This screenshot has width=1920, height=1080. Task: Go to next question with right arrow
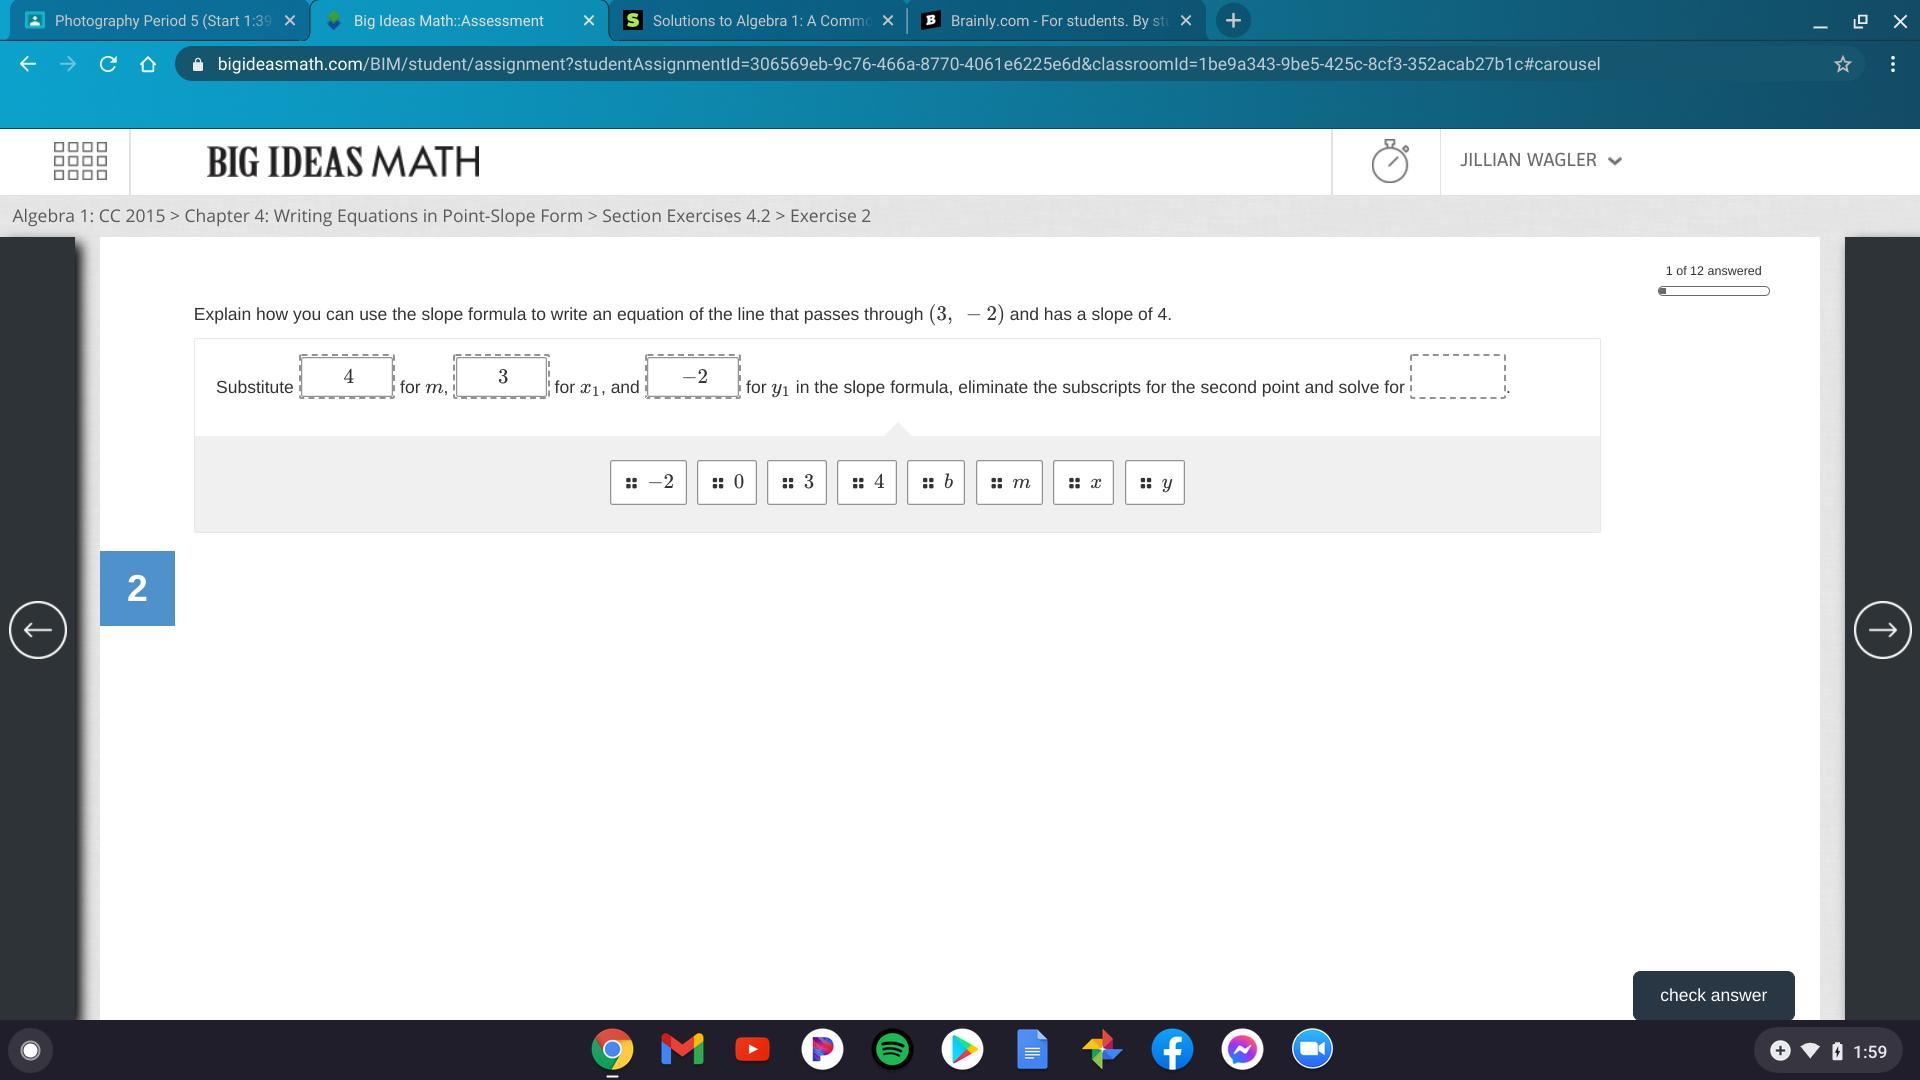(1882, 630)
